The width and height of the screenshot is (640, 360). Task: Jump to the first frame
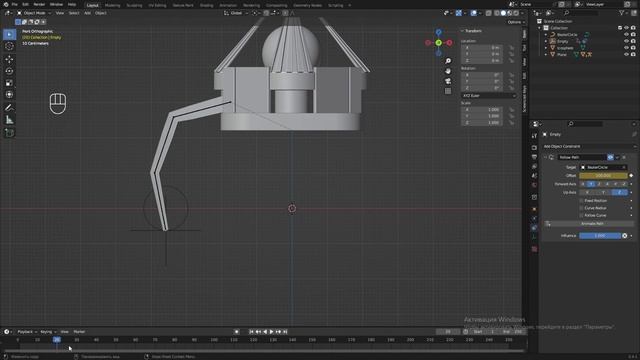tap(251, 332)
